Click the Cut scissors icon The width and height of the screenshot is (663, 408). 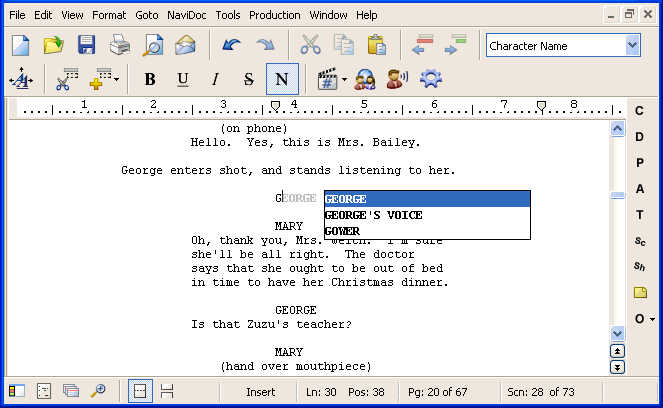(310, 45)
